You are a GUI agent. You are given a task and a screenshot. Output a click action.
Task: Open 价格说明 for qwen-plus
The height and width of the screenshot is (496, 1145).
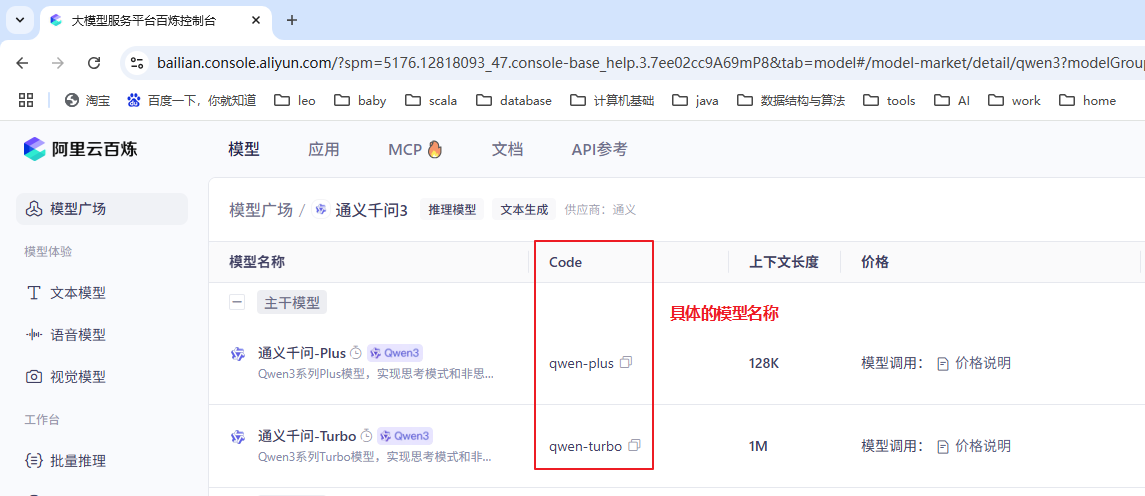tap(975, 362)
